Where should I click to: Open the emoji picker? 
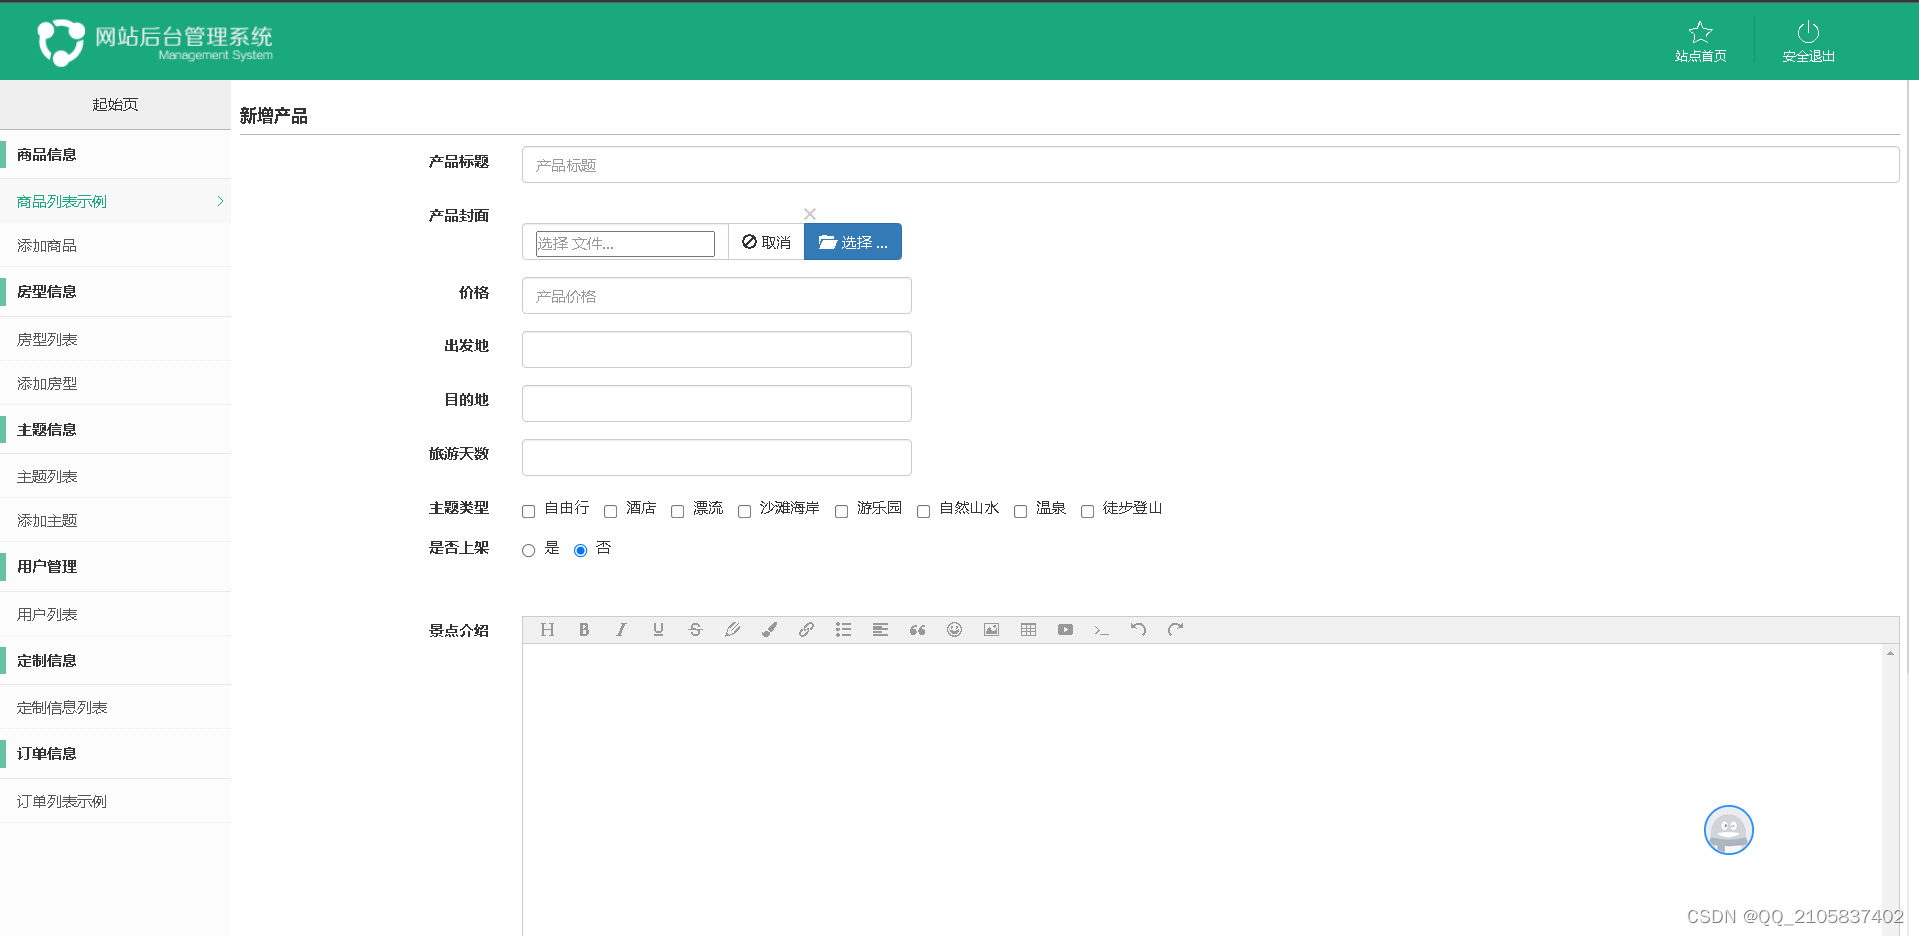954,630
